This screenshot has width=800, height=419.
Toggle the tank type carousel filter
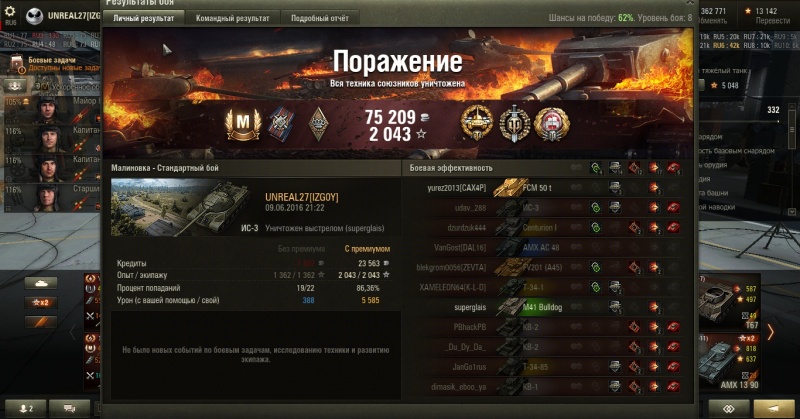point(41,283)
